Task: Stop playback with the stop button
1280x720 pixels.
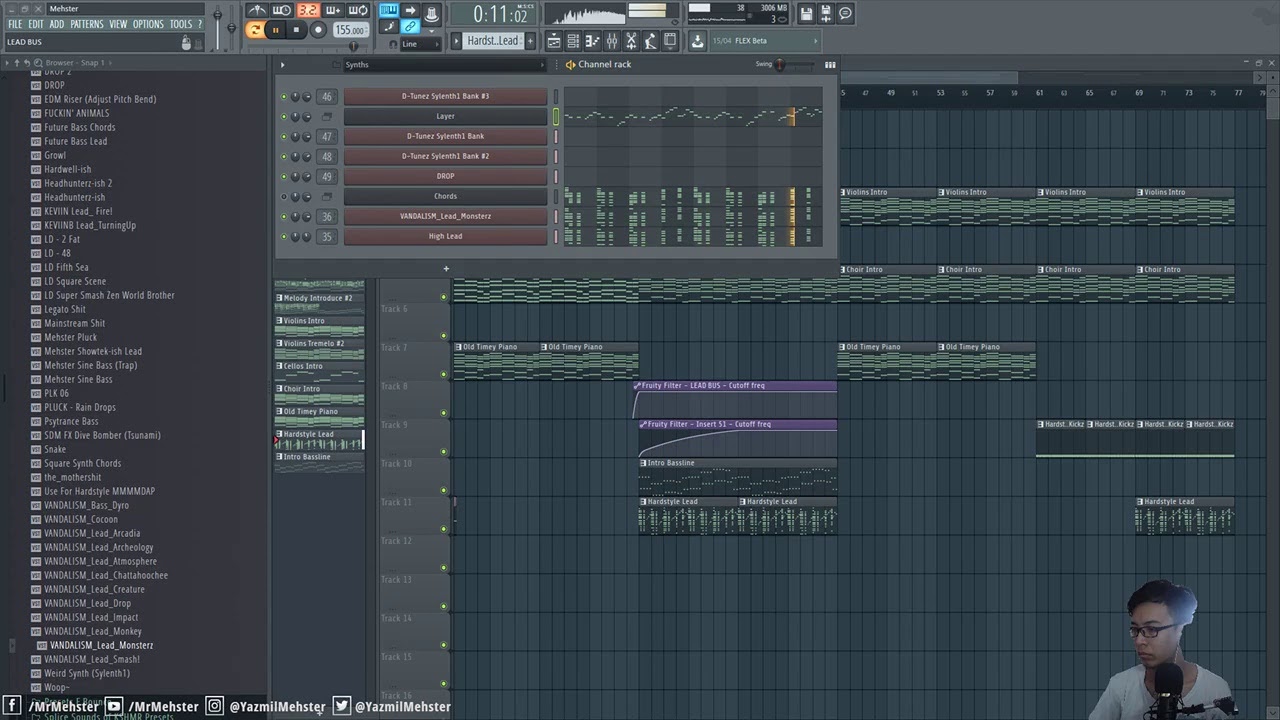Action: [x=296, y=30]
